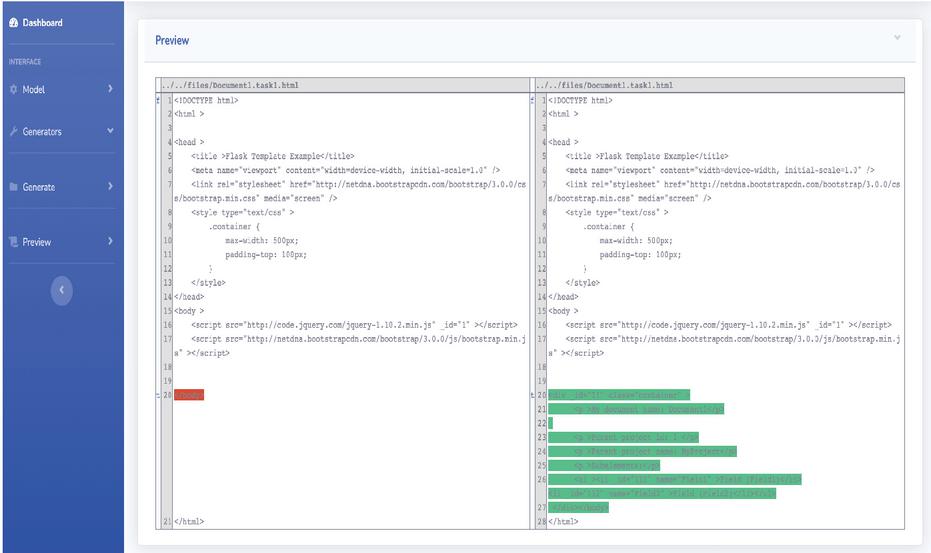
Task: Click the Generate folder icon
Action: [13, 187]
